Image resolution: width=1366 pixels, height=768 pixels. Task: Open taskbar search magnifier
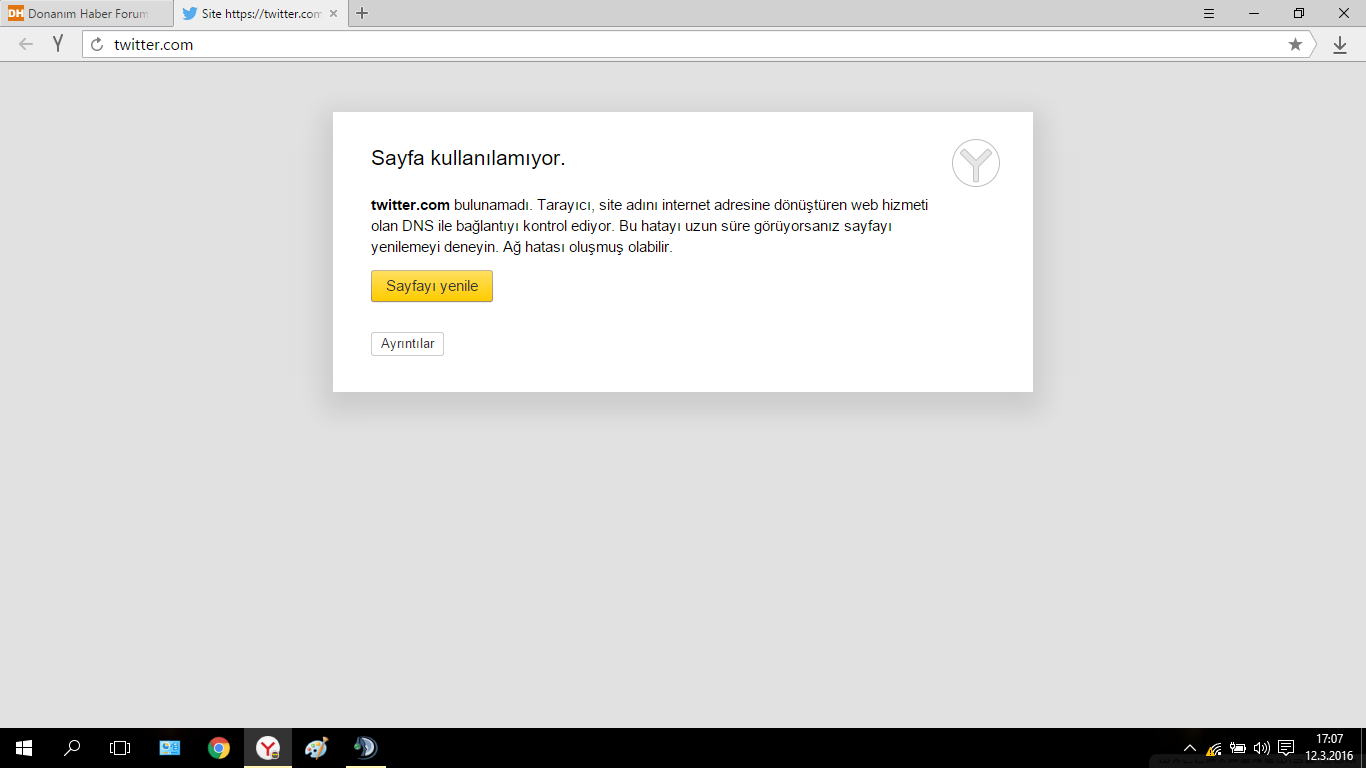(x=72, y=748)
